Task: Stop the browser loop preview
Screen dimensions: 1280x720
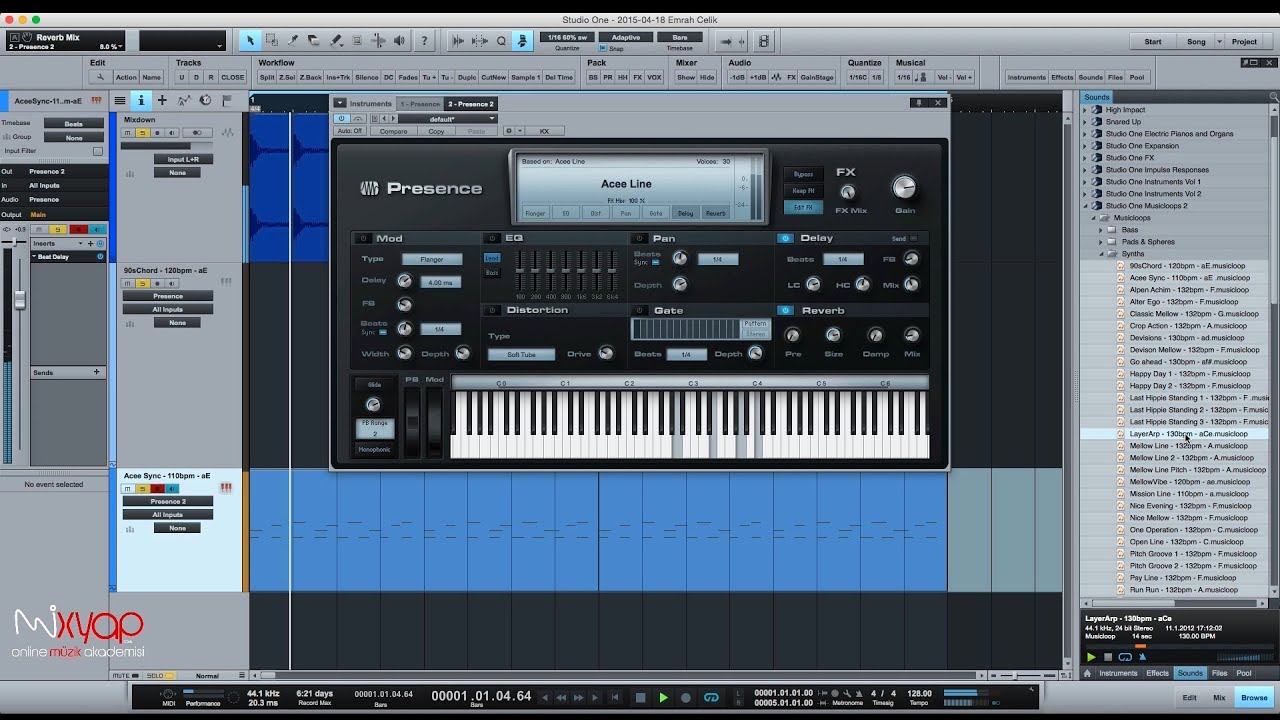Action: (1108, 657)
